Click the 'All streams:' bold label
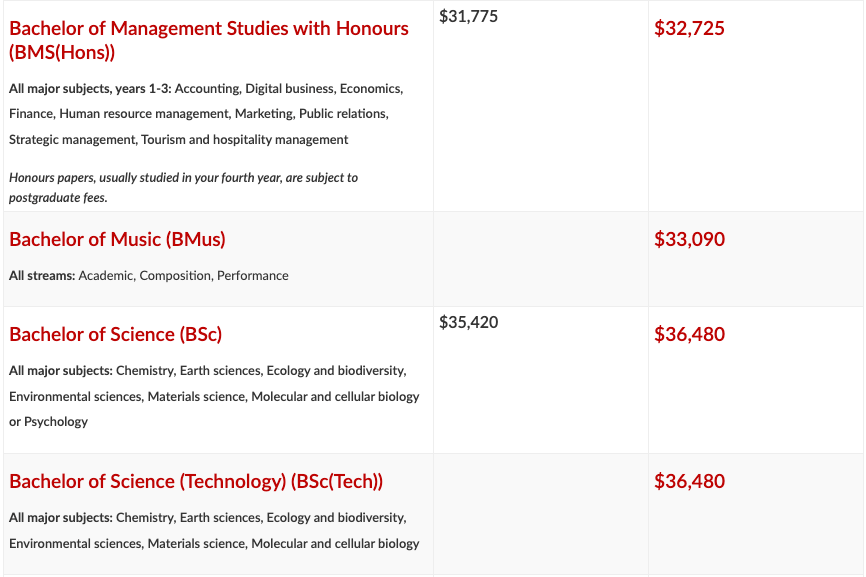 point(42,275)
